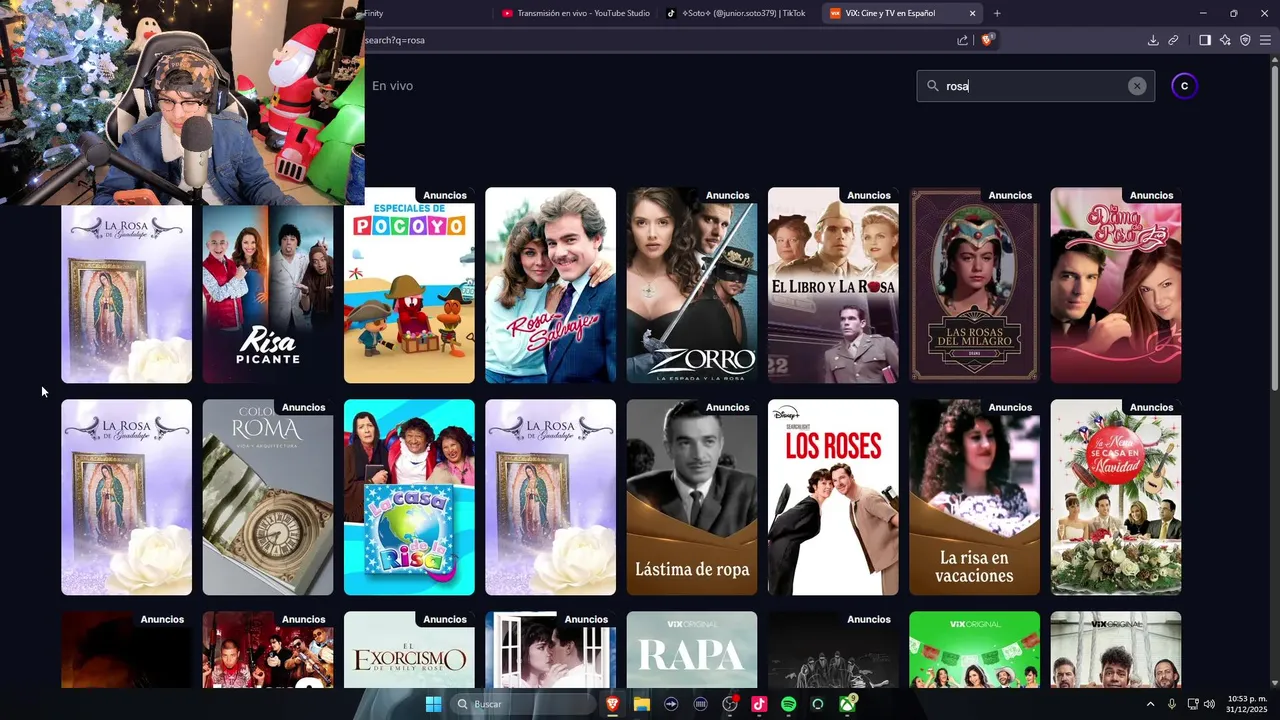Open La Dama de Rosa poster
This screenshot has width=1280, height=720.
pos(1116,285)
